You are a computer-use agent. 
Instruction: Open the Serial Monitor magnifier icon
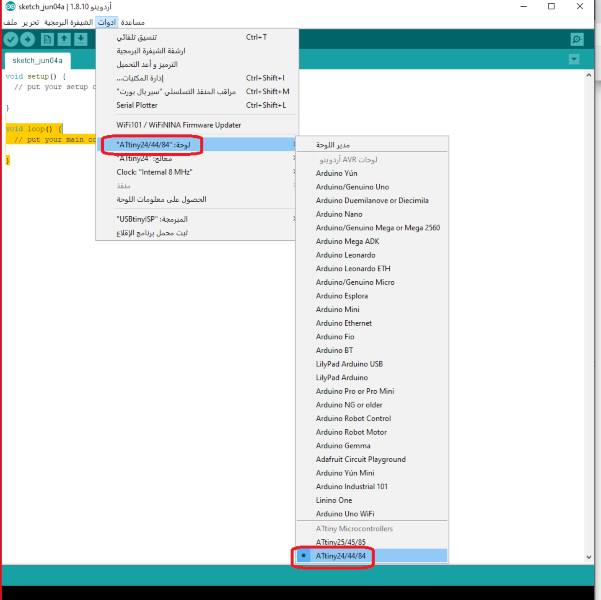pos(576,39)
